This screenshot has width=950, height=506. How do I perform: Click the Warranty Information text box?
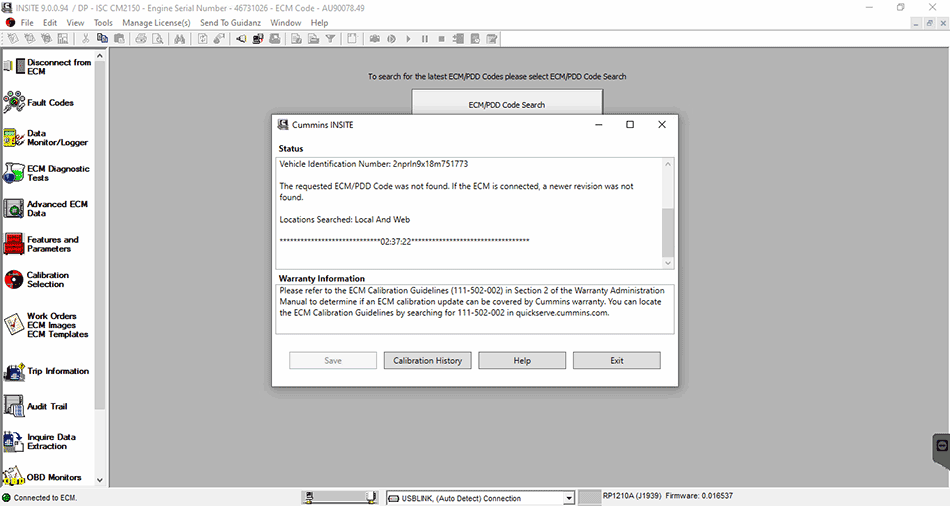(x=474, y=310)
